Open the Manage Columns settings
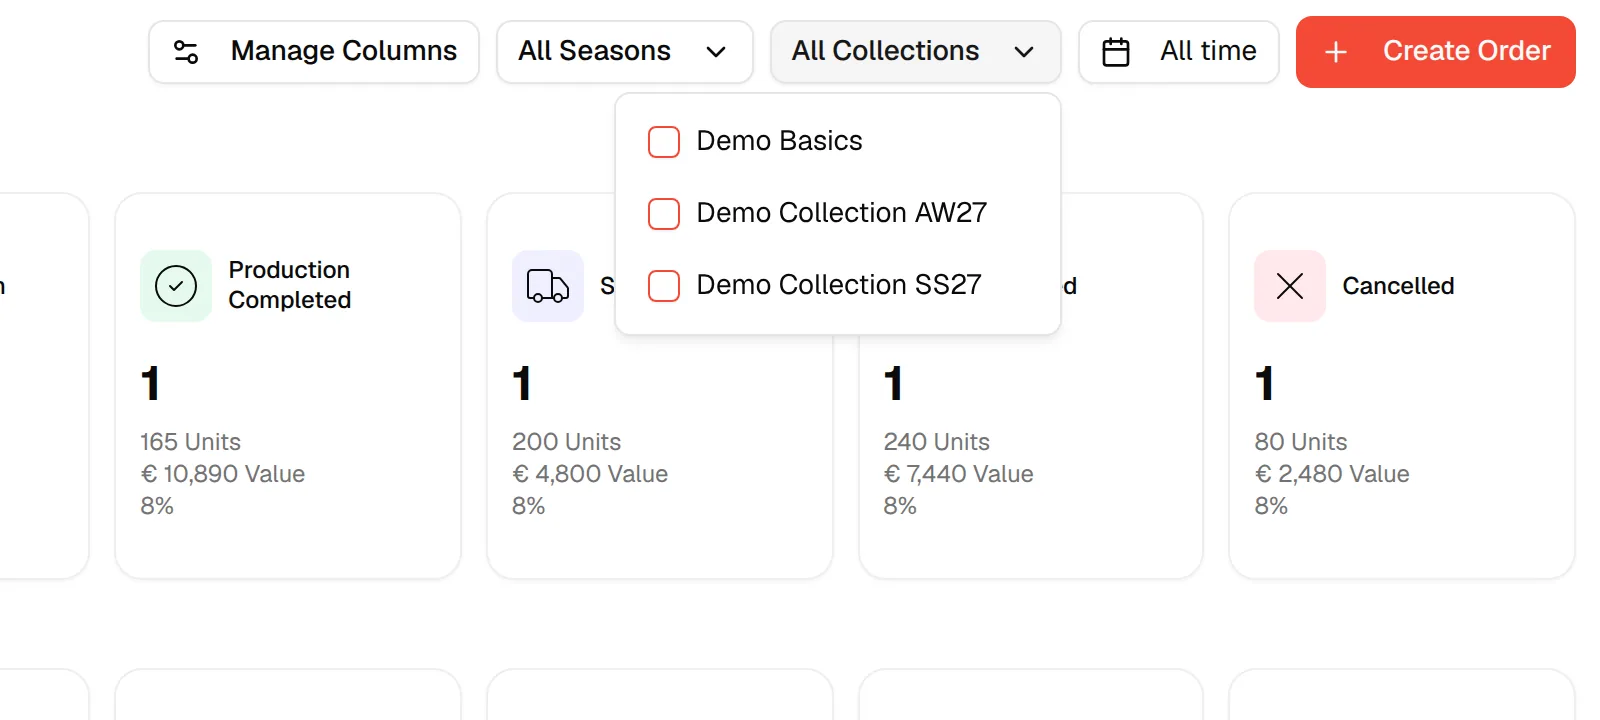This screenshot has width=1600, height=720. tap(314, 52)
